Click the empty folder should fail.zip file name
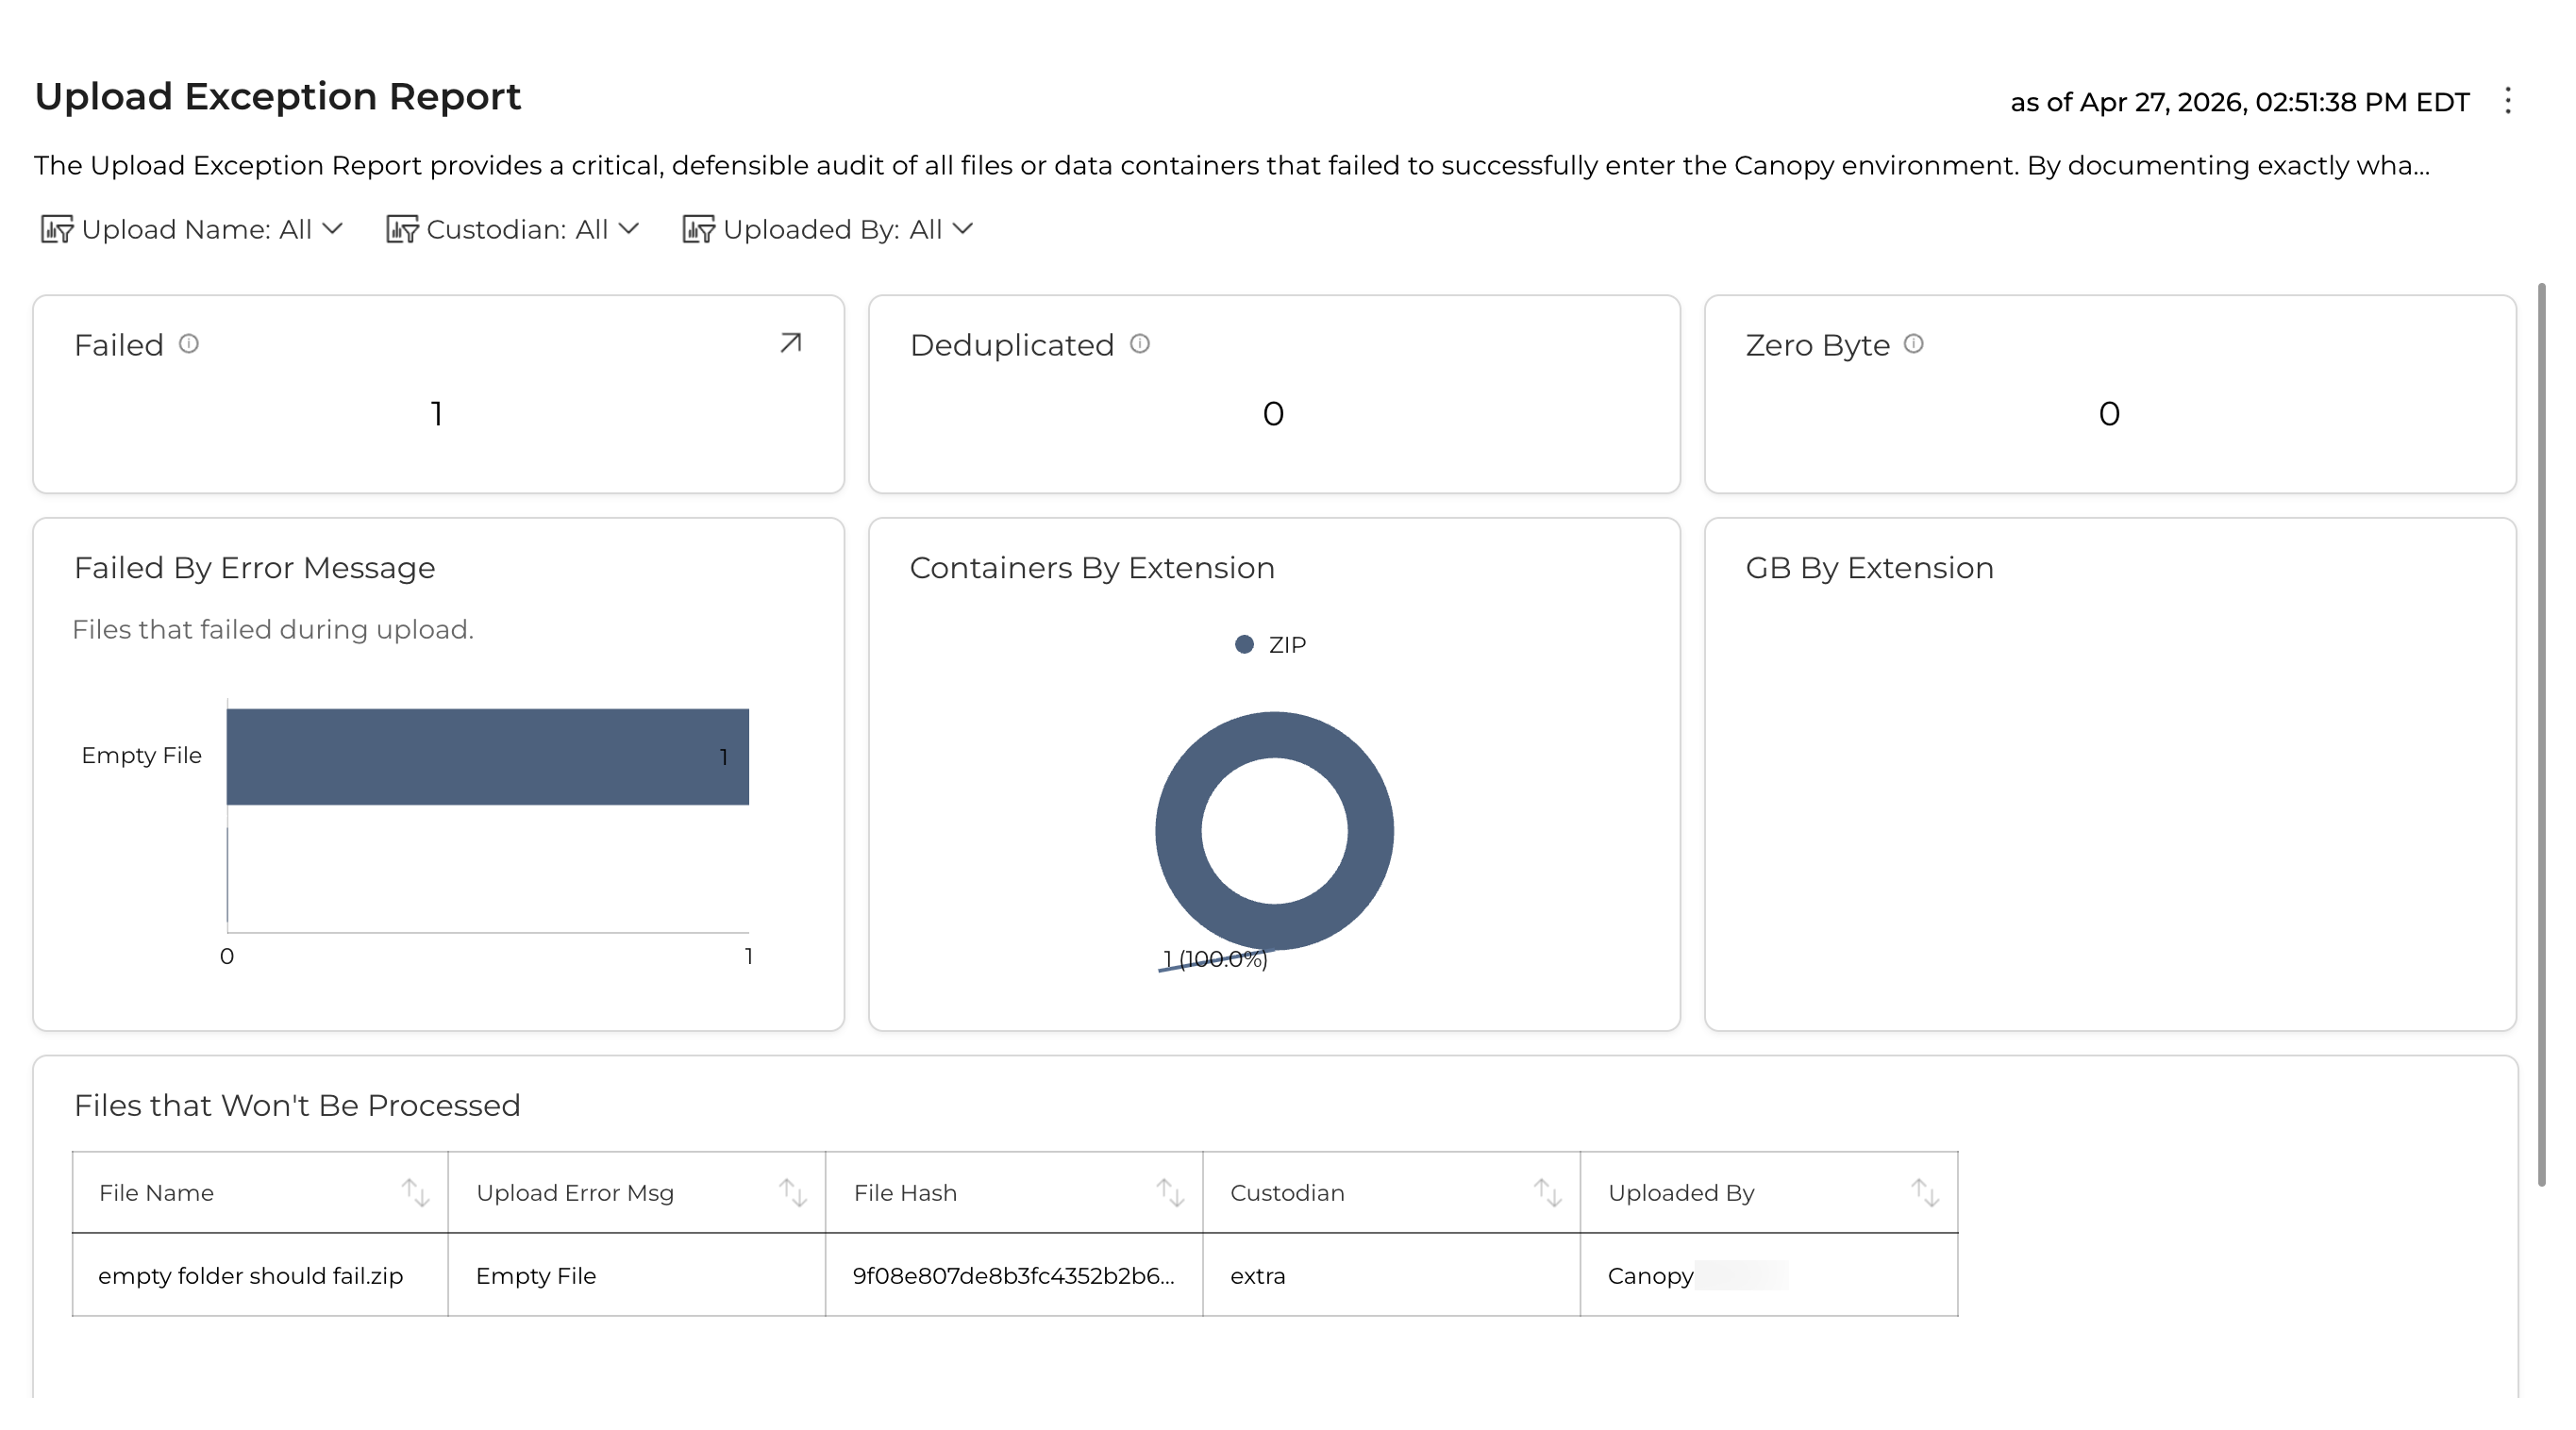This screenshot has width=2576, height=1430. click(x=250, y=1275)
